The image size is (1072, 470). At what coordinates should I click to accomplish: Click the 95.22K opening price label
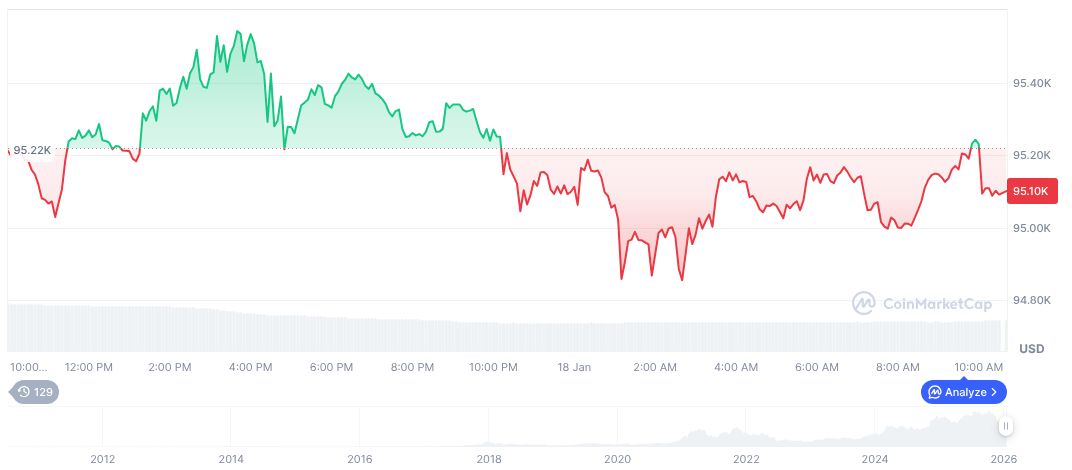(x=31, y=150)
